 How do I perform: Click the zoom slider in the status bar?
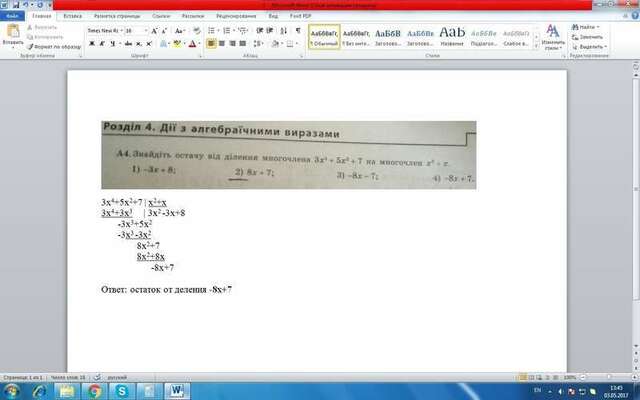coord(608,378)
